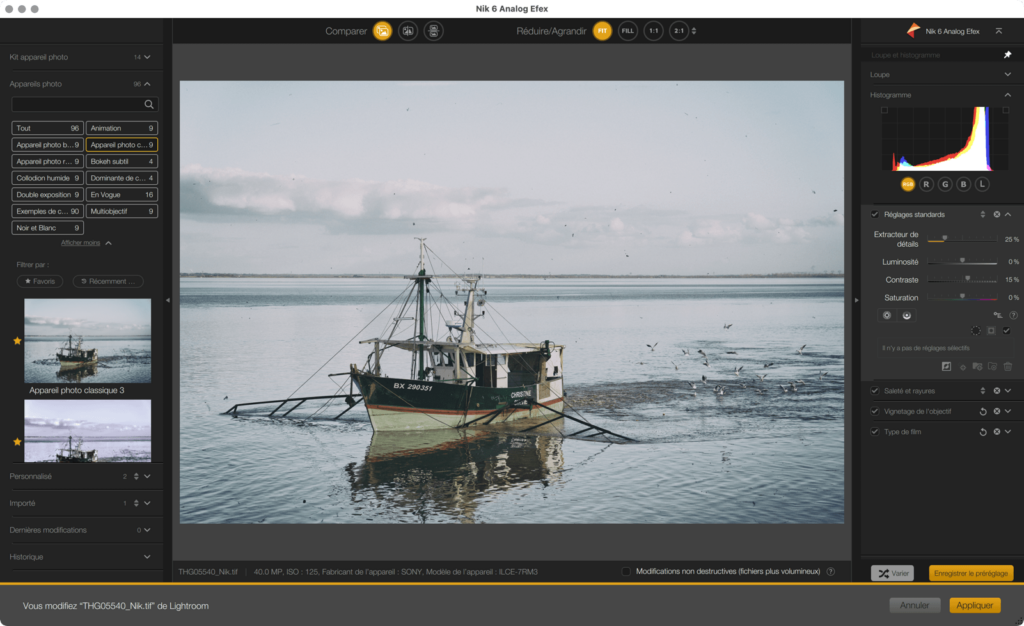The width and height of the screenshot is (1024, 626).
Task: Open help for selective adjustments
Action: coord(1014,315)
